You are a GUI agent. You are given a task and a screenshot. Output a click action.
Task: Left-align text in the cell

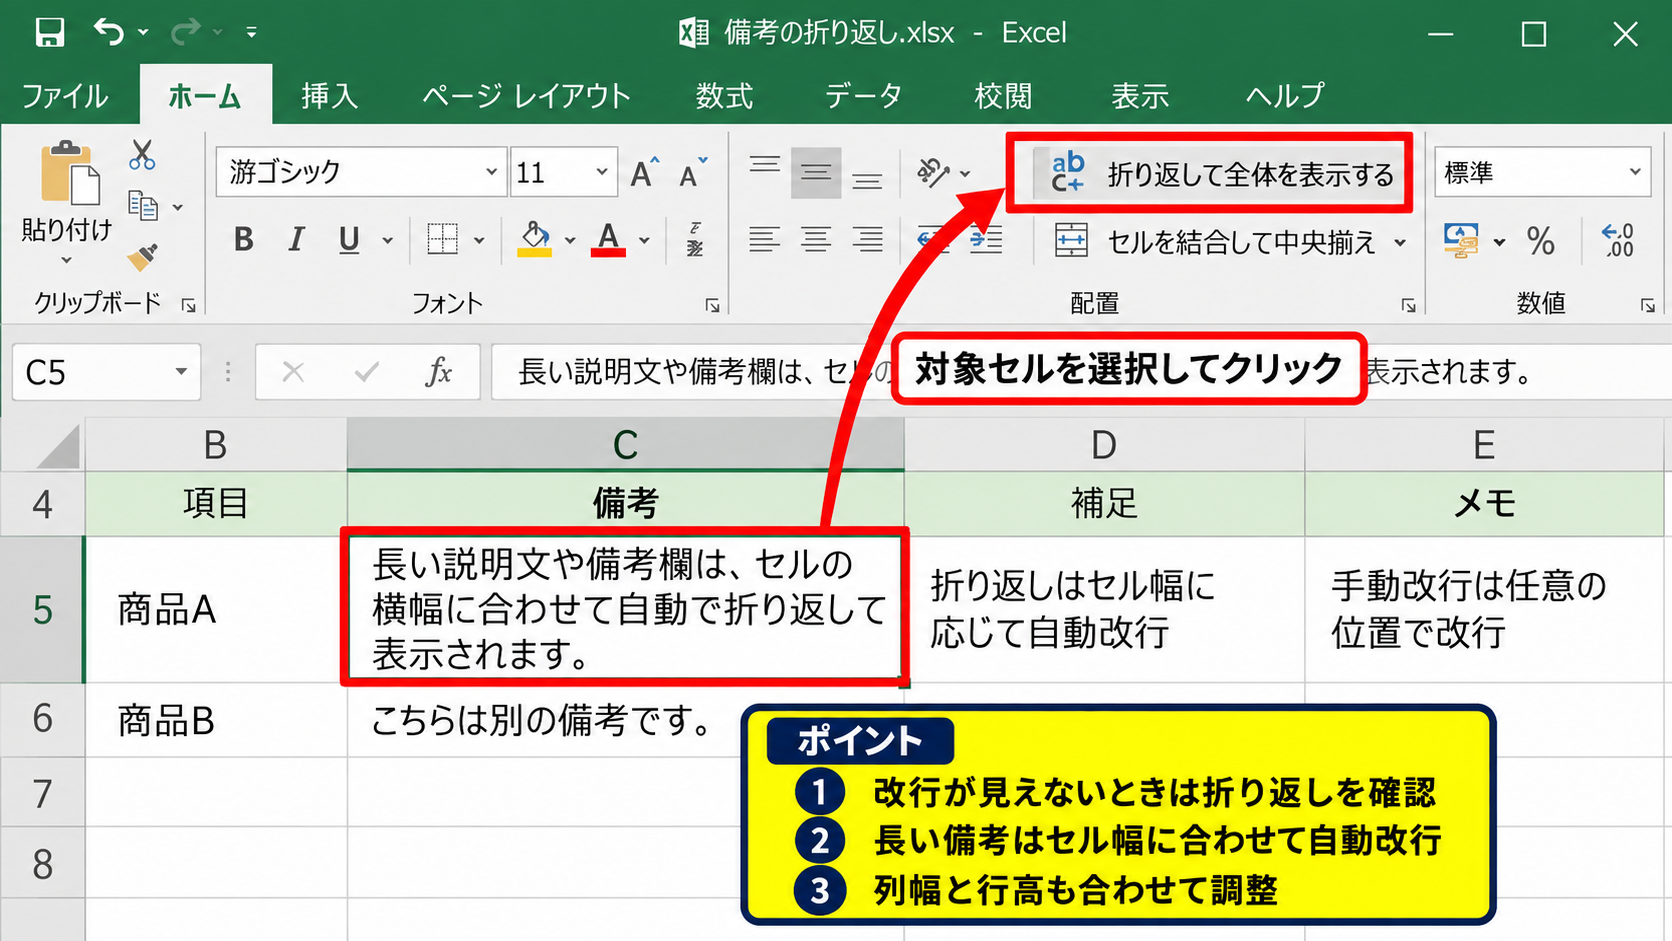pyautogui.click(x=765, y=239)
